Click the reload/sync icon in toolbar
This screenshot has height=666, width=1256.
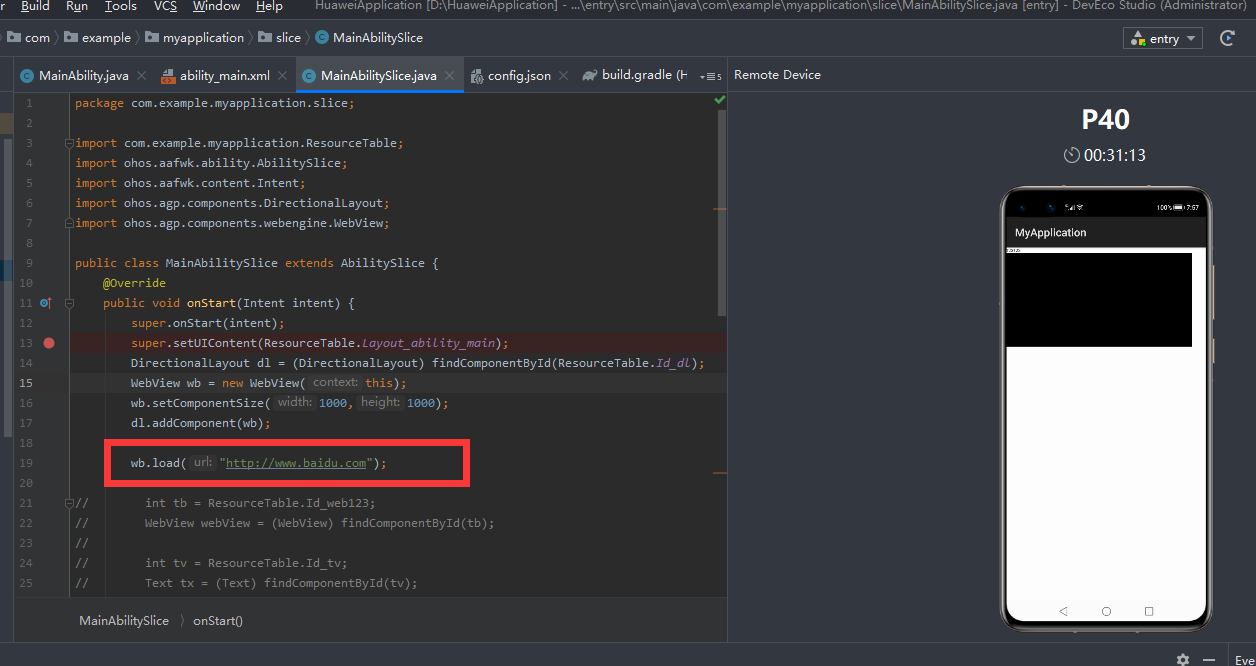(1227, 38)
